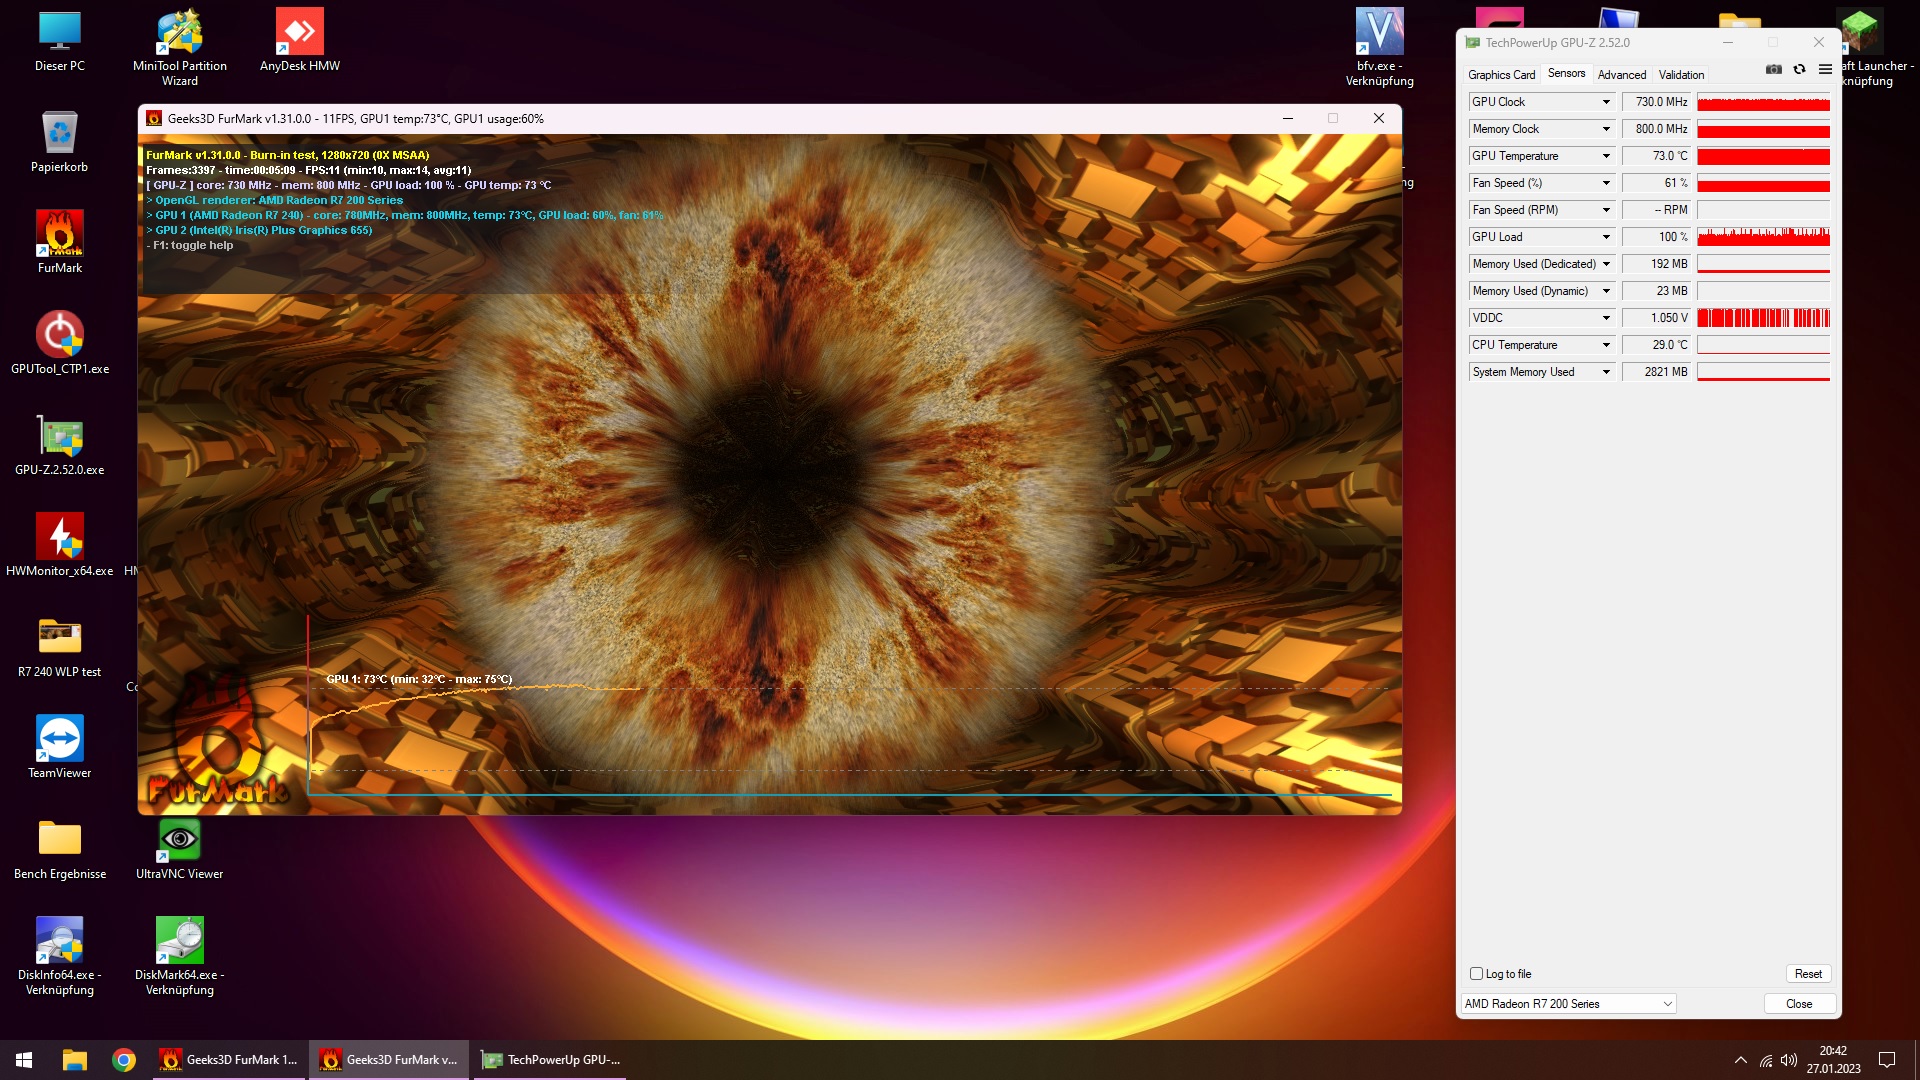
Task: Switch to the Graphics Card tab
Action: point(1501,75)
